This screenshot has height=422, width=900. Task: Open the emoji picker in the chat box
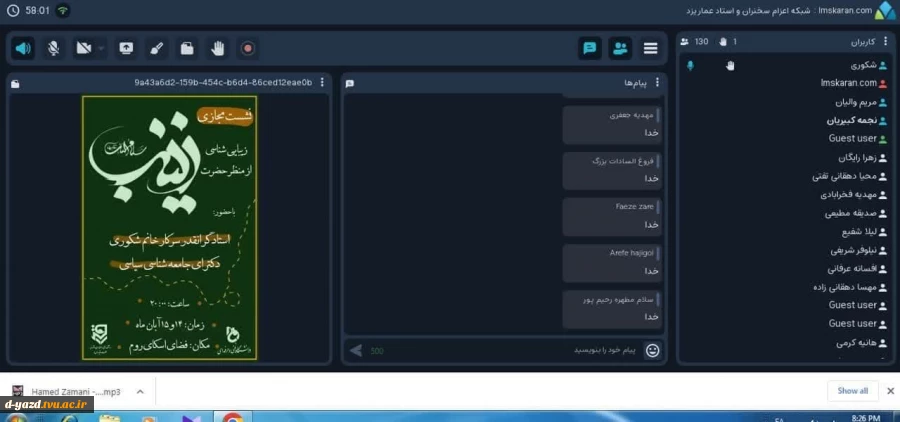pos(653,350)
